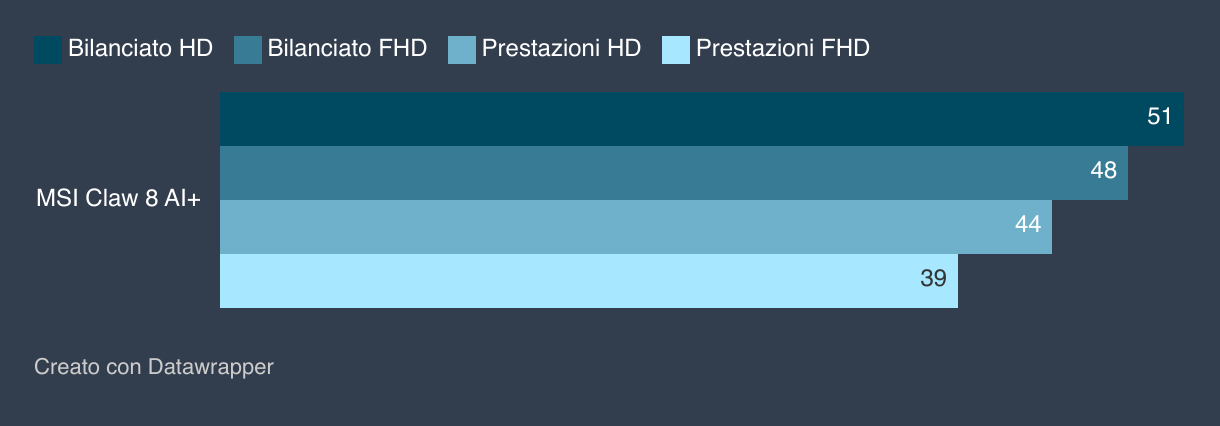Click the Bilanciato FHD color swatch
Screen dimensions: 1220x426
[x=248, y=49]
